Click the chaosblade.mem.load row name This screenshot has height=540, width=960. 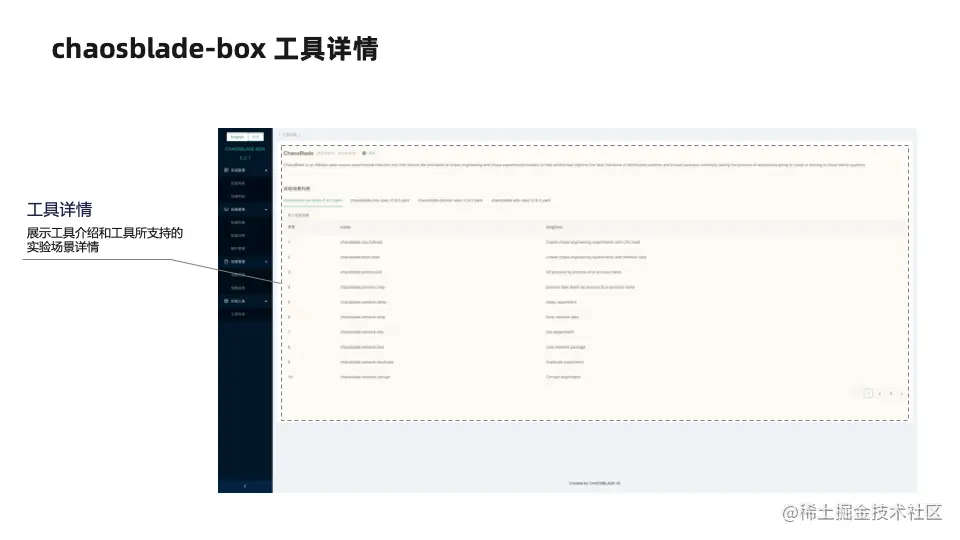pos(360,257)
